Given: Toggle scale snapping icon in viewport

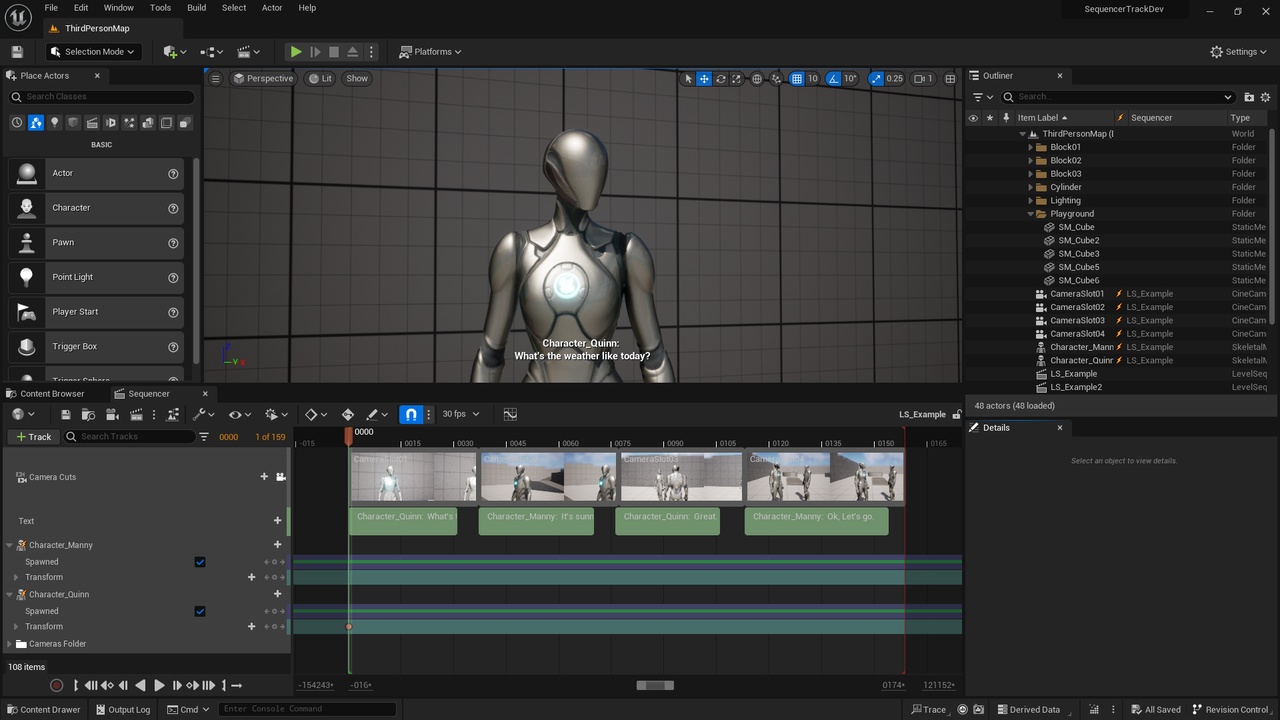Looking at the screenshot, I should (877, 79).
